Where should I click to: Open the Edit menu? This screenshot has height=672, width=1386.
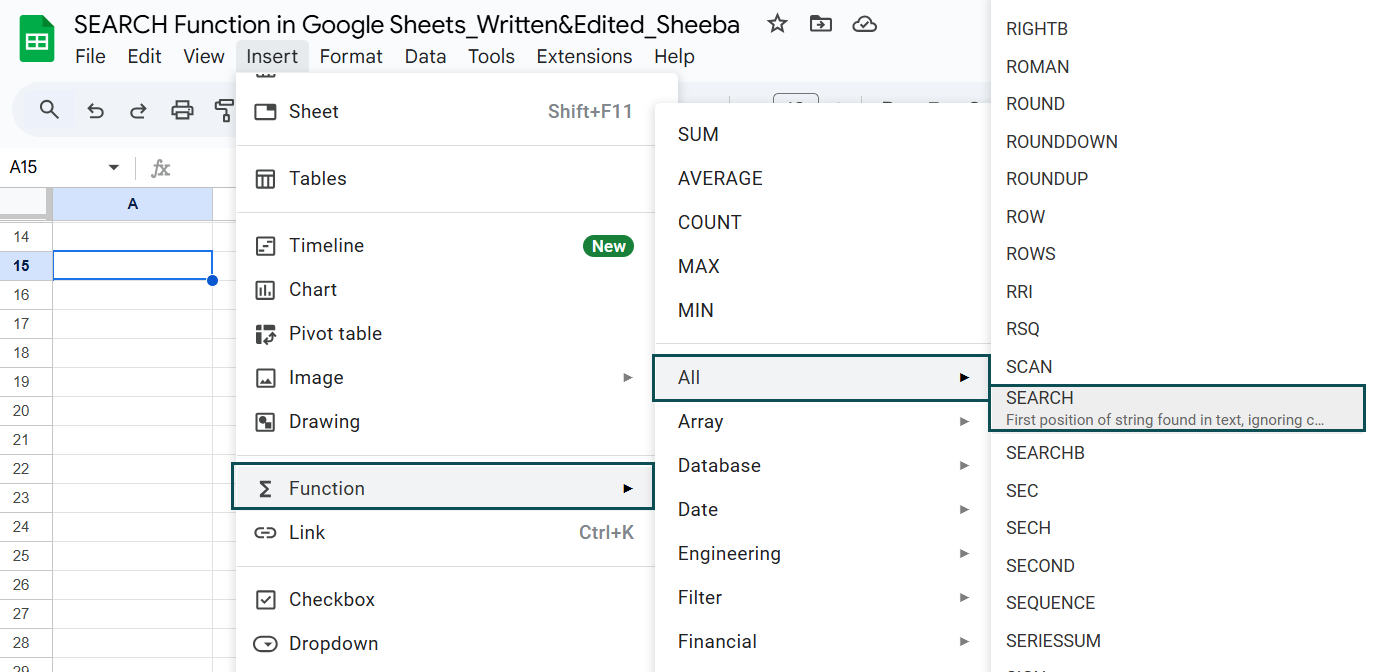(144, 57)
